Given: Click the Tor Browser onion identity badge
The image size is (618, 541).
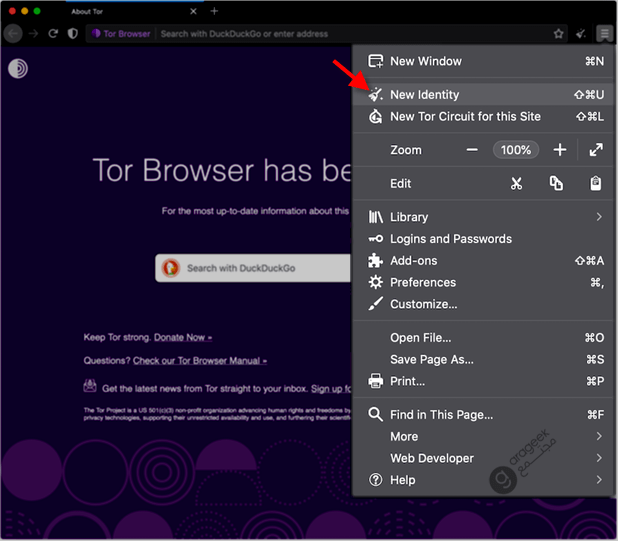Looking at the screenshot, I should (121, 33).
